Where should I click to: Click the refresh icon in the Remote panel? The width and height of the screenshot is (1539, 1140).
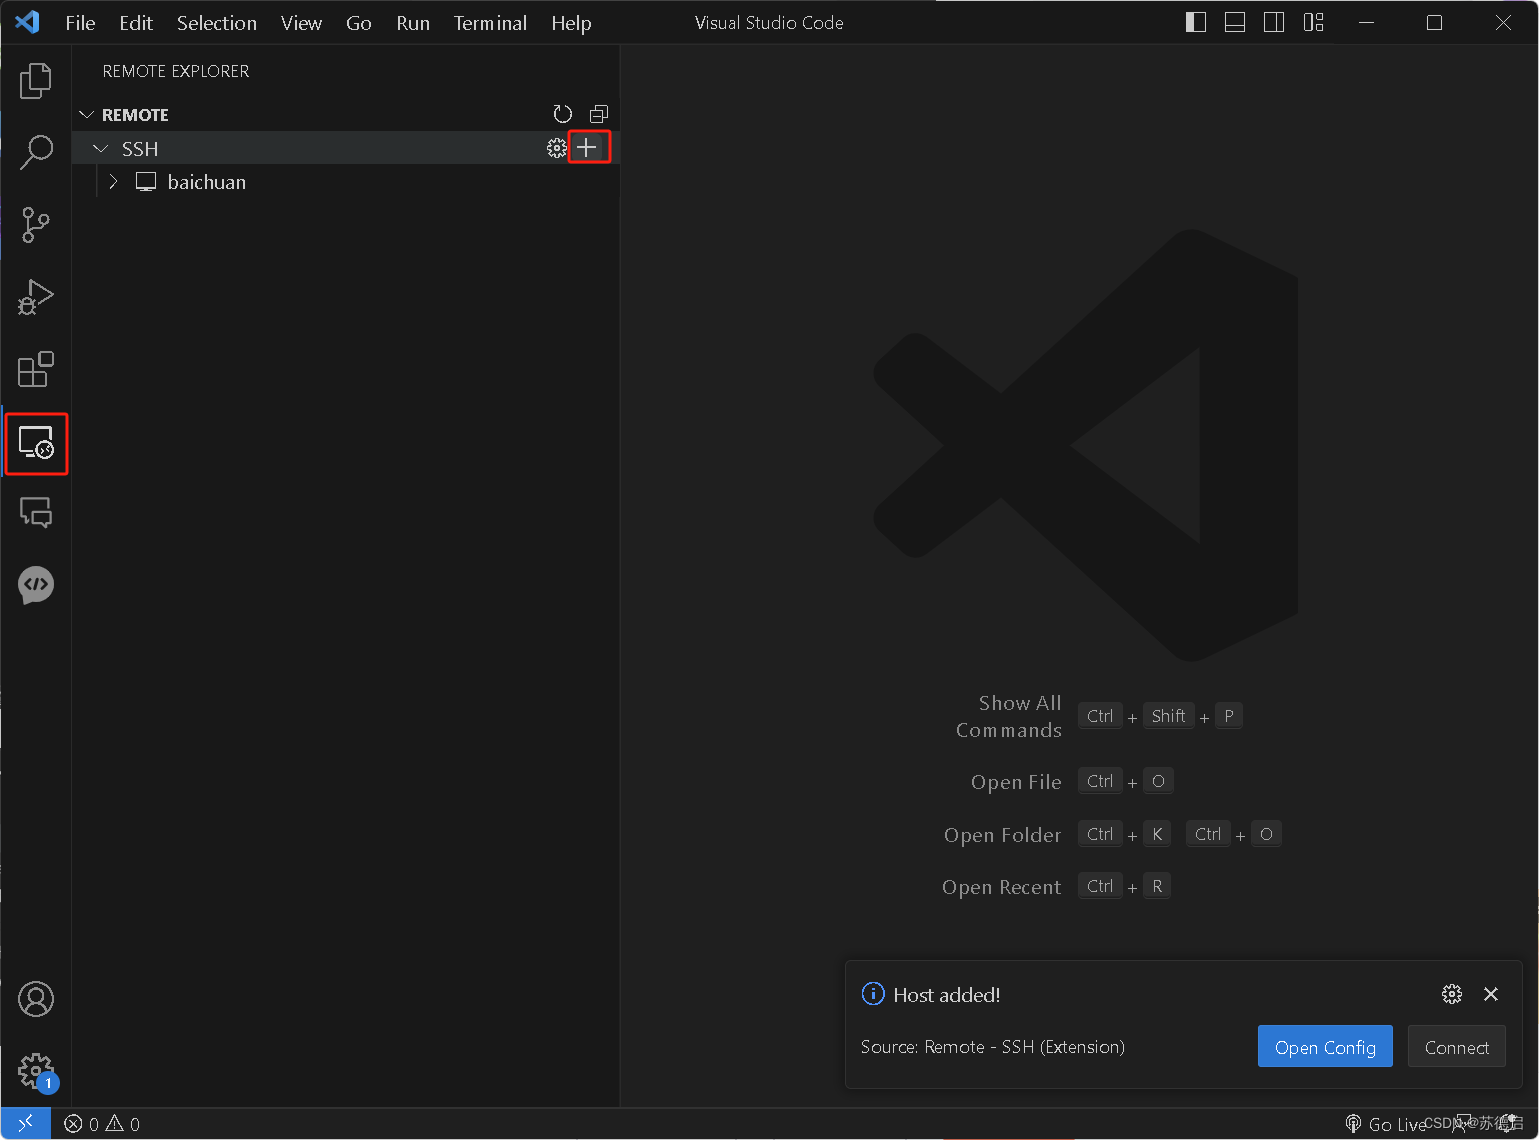coord(562,114)
